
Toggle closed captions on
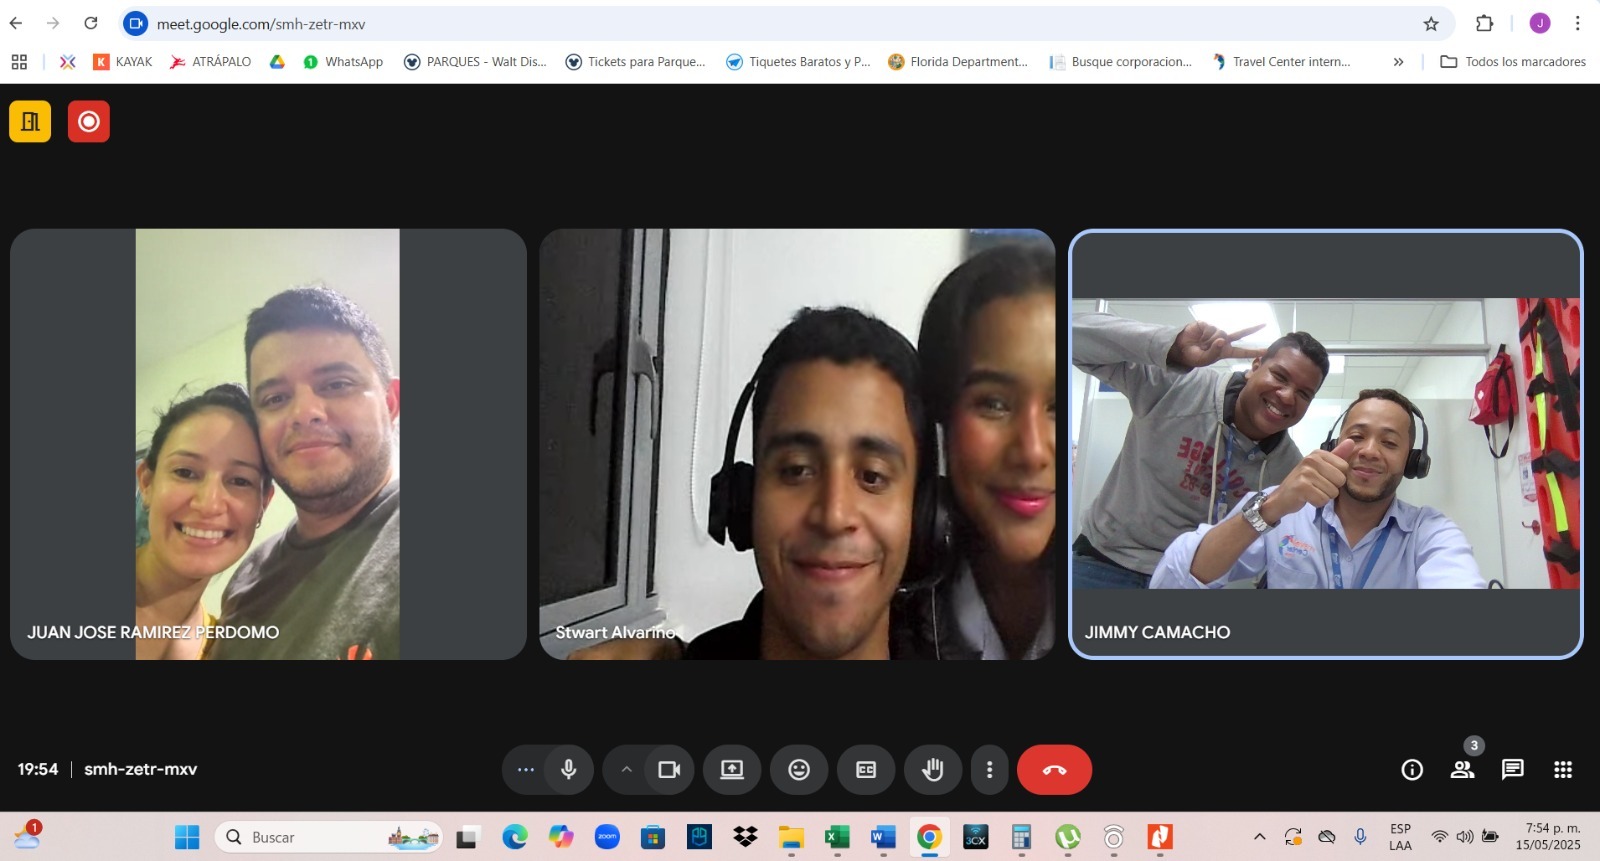point(866,769)
